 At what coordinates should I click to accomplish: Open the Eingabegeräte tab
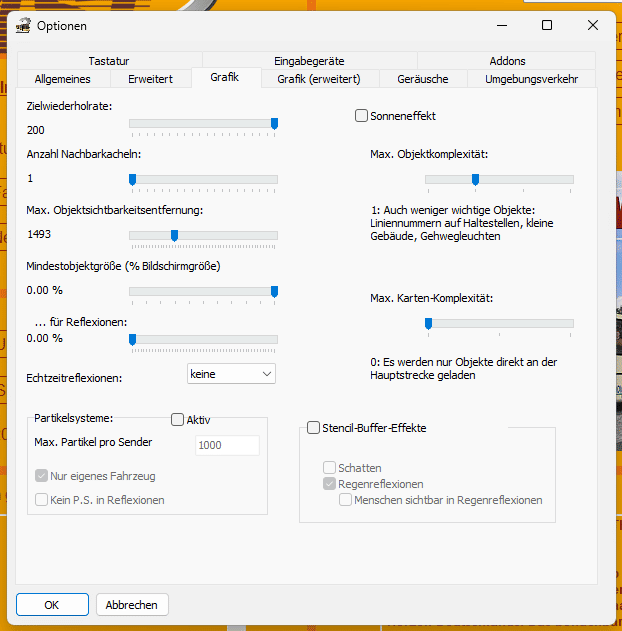pyautogui.click(x=309, y=61)
